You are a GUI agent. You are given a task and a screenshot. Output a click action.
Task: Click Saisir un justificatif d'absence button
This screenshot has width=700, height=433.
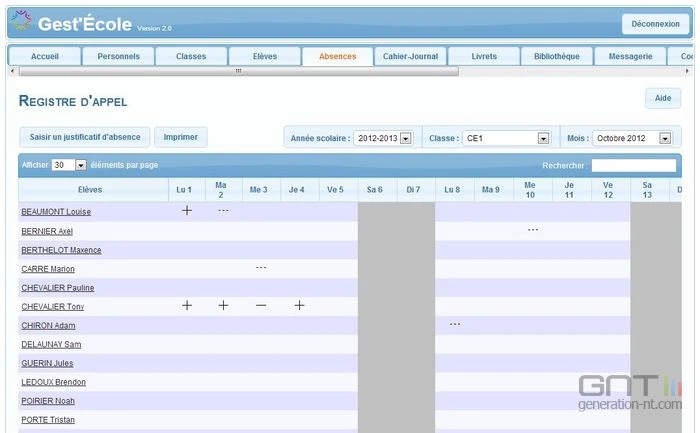[x=85, y=137]
